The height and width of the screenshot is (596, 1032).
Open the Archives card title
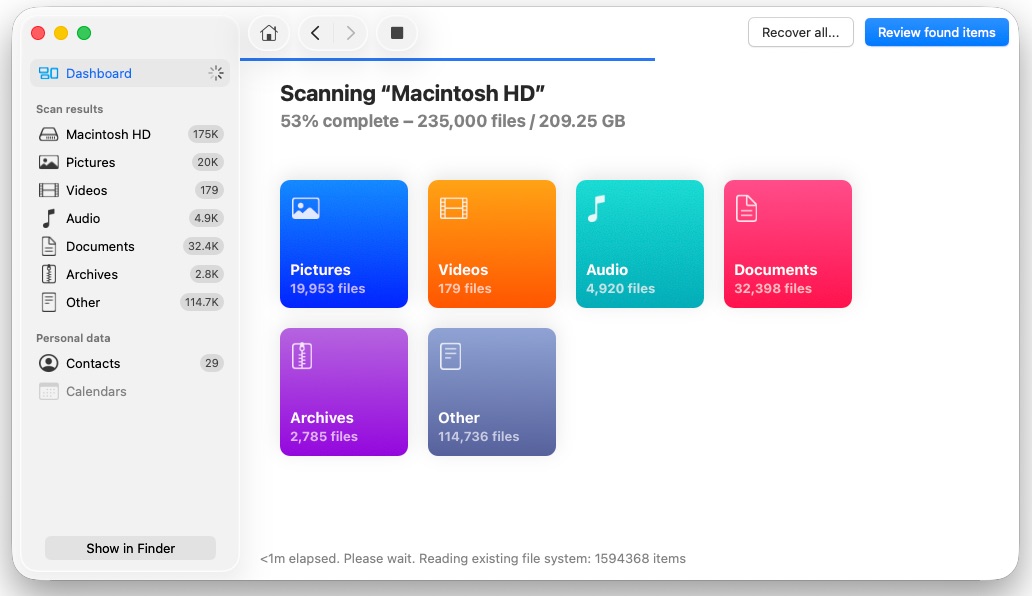point(322,418)
